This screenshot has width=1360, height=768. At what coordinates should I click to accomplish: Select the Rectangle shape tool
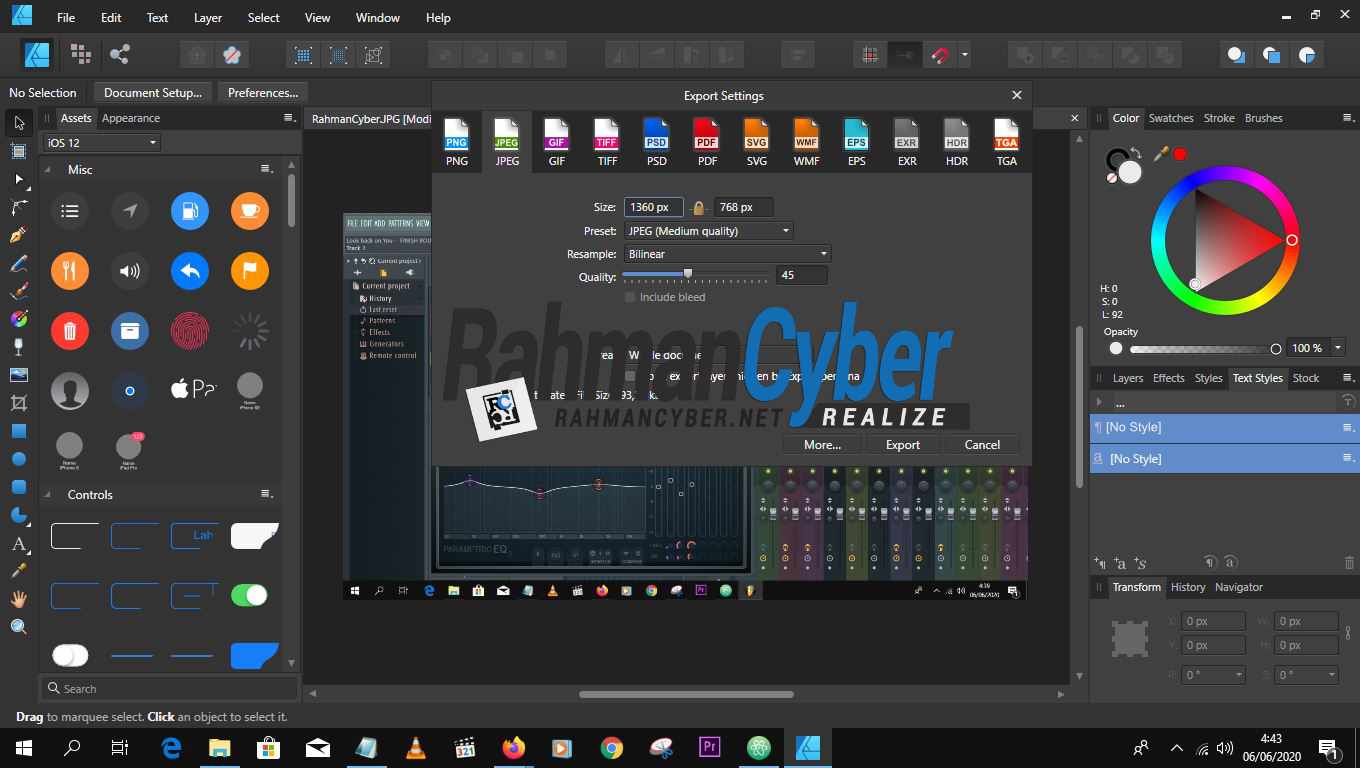(x=19, y=431)
